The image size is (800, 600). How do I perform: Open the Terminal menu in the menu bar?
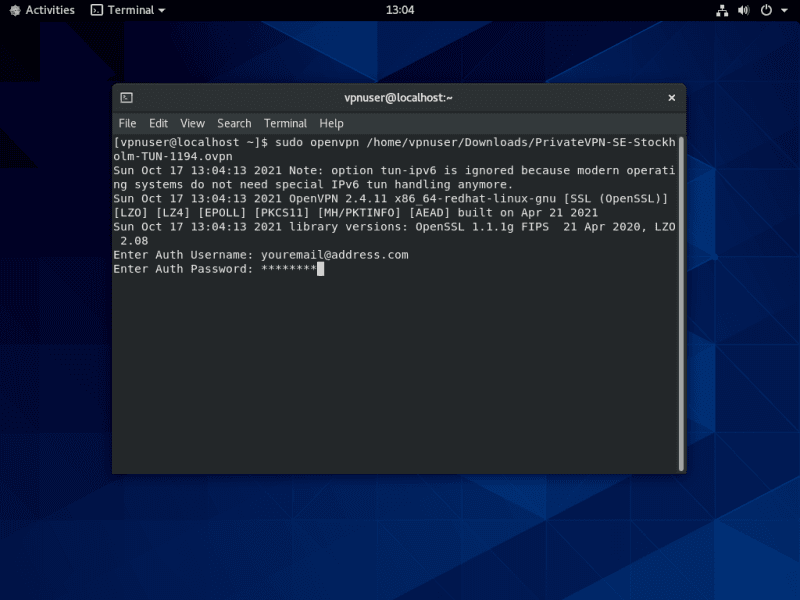[285, 123]
